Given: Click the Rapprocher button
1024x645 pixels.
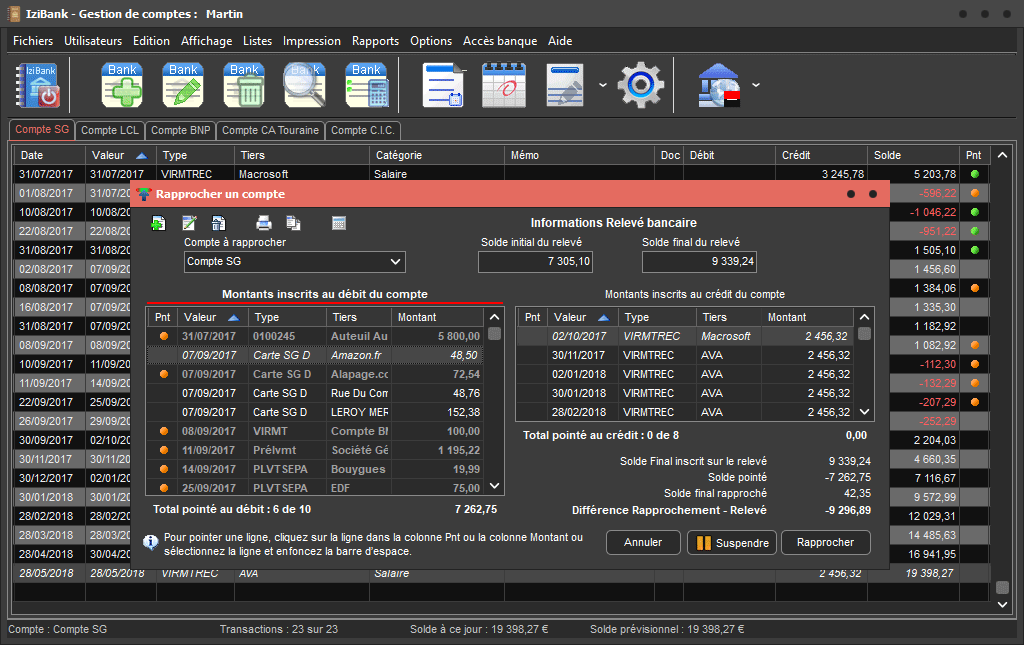Looking at the screenshot, I should tap(825, 542).
